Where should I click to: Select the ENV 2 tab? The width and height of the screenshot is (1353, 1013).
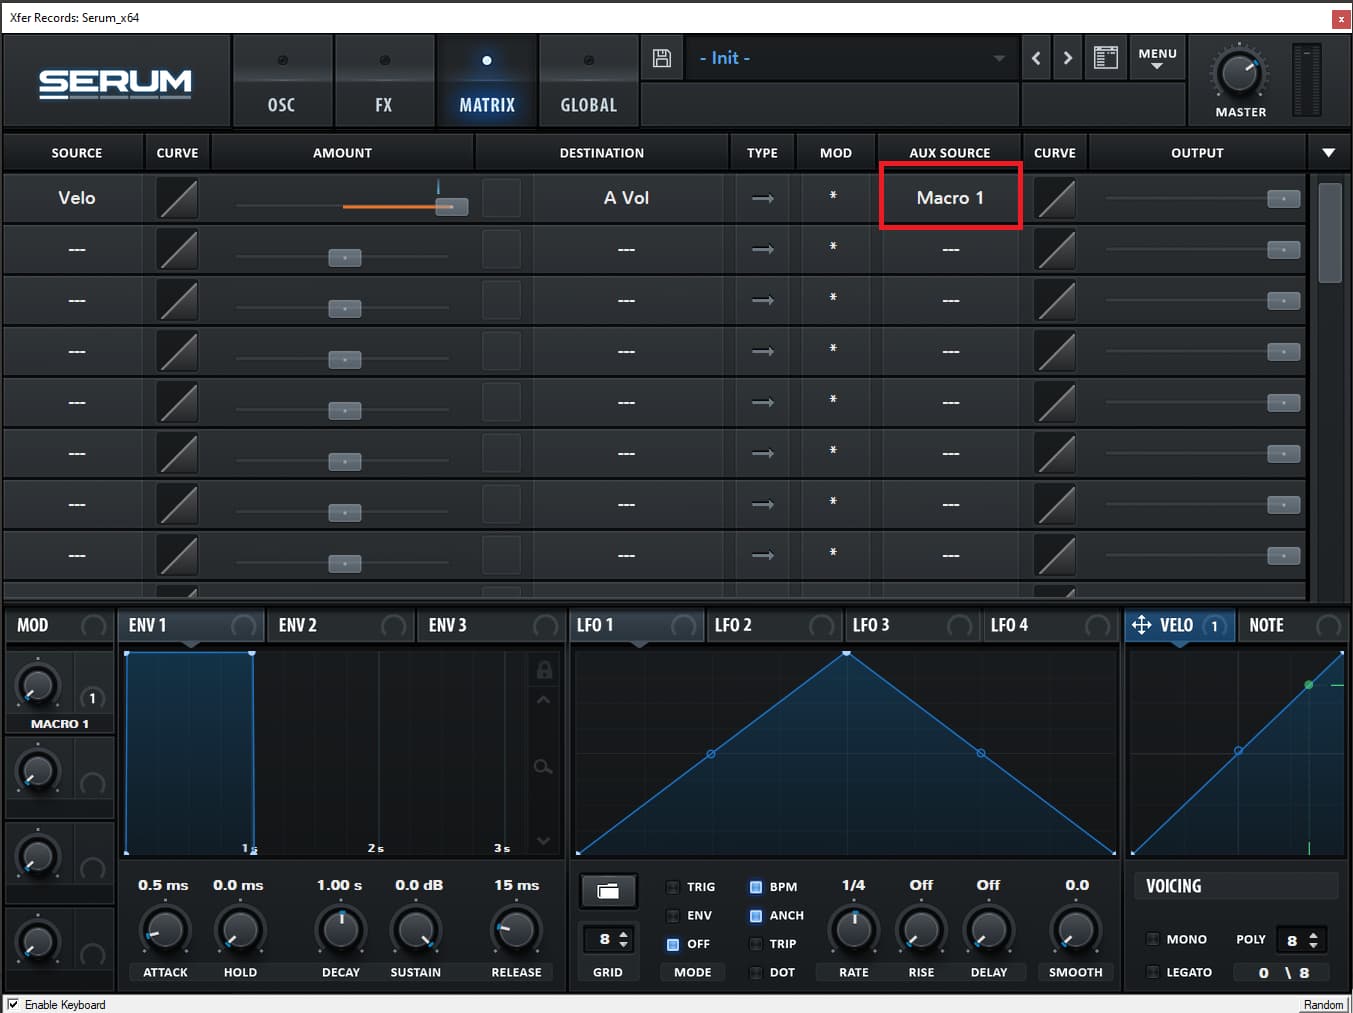(341, 625)
